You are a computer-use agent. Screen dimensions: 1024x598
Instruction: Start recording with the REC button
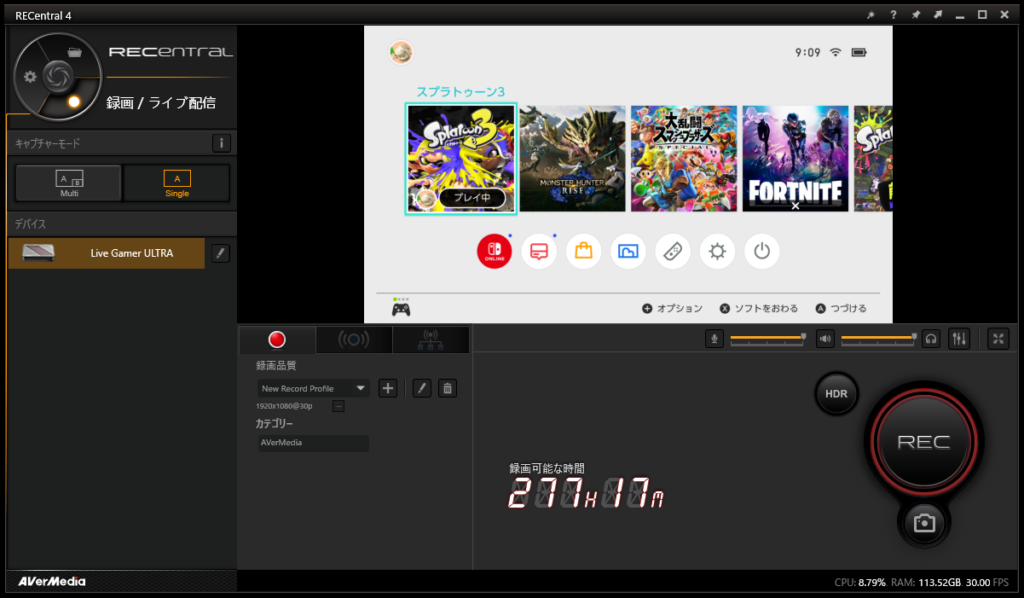[x=923, y=442]
